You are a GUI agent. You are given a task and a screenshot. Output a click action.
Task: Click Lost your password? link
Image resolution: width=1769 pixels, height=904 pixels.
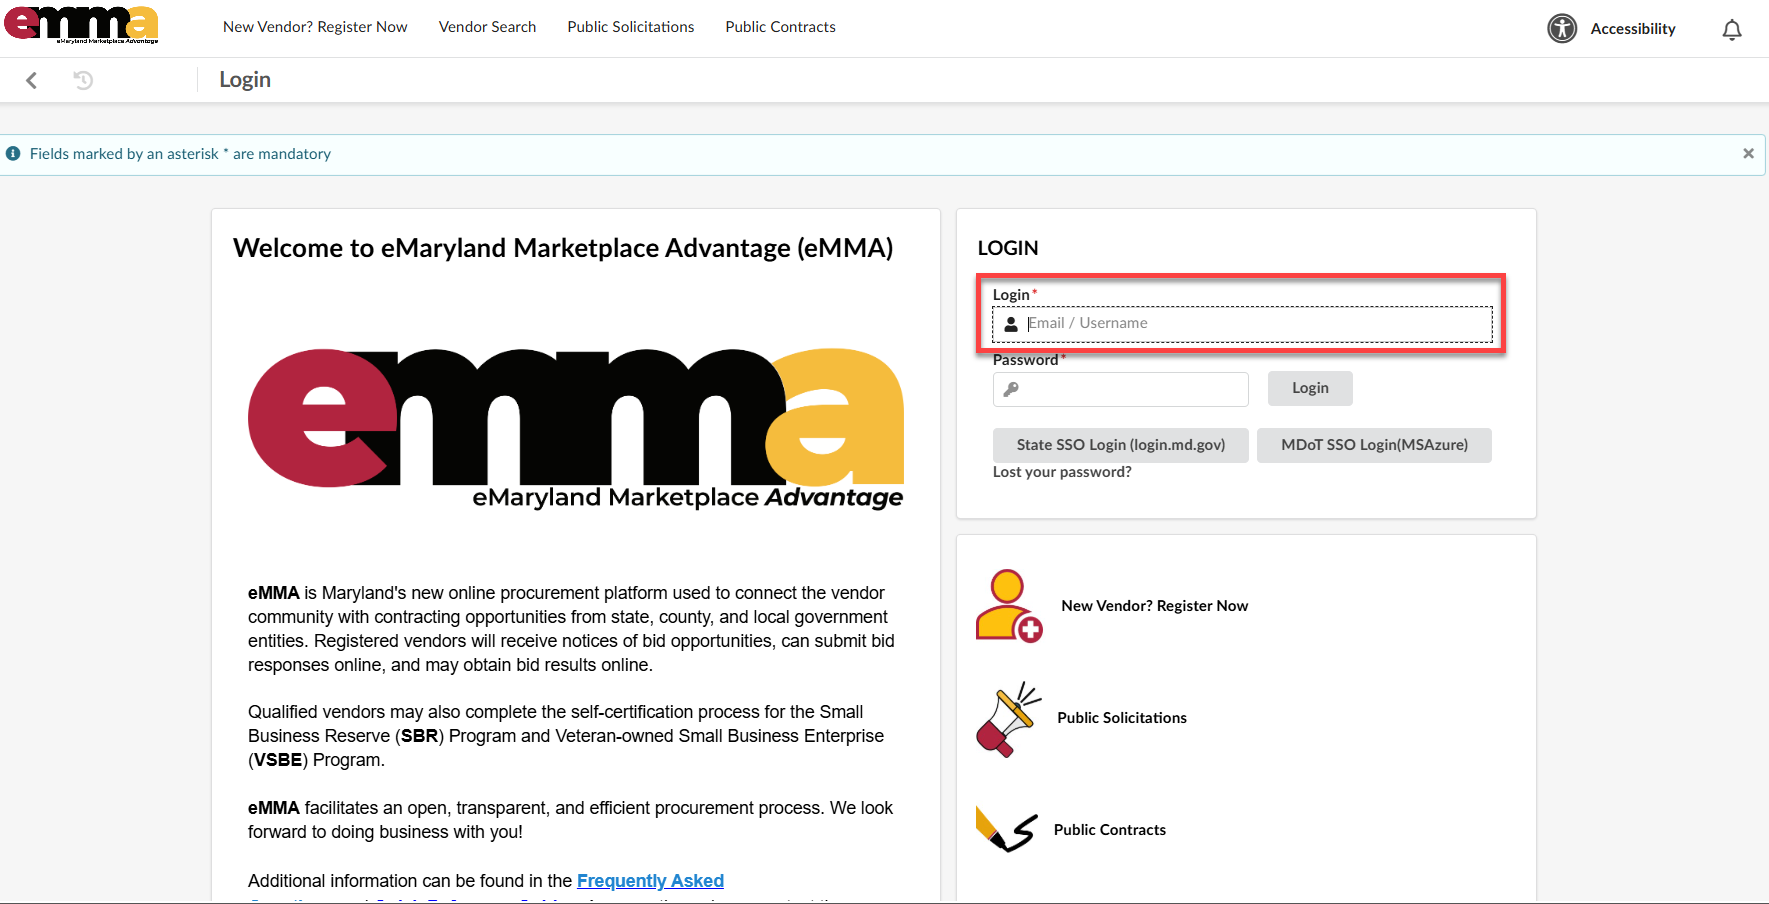tap(1062, 472)
